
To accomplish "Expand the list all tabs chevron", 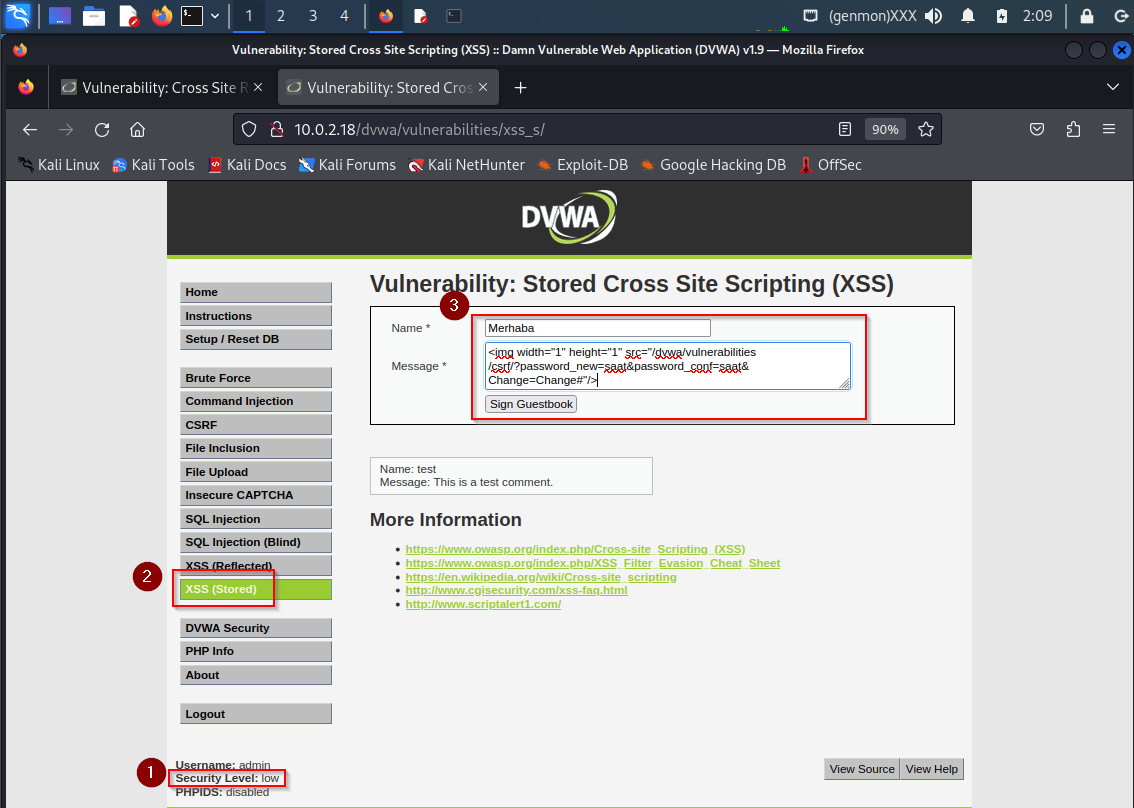I will point(1112,87).
